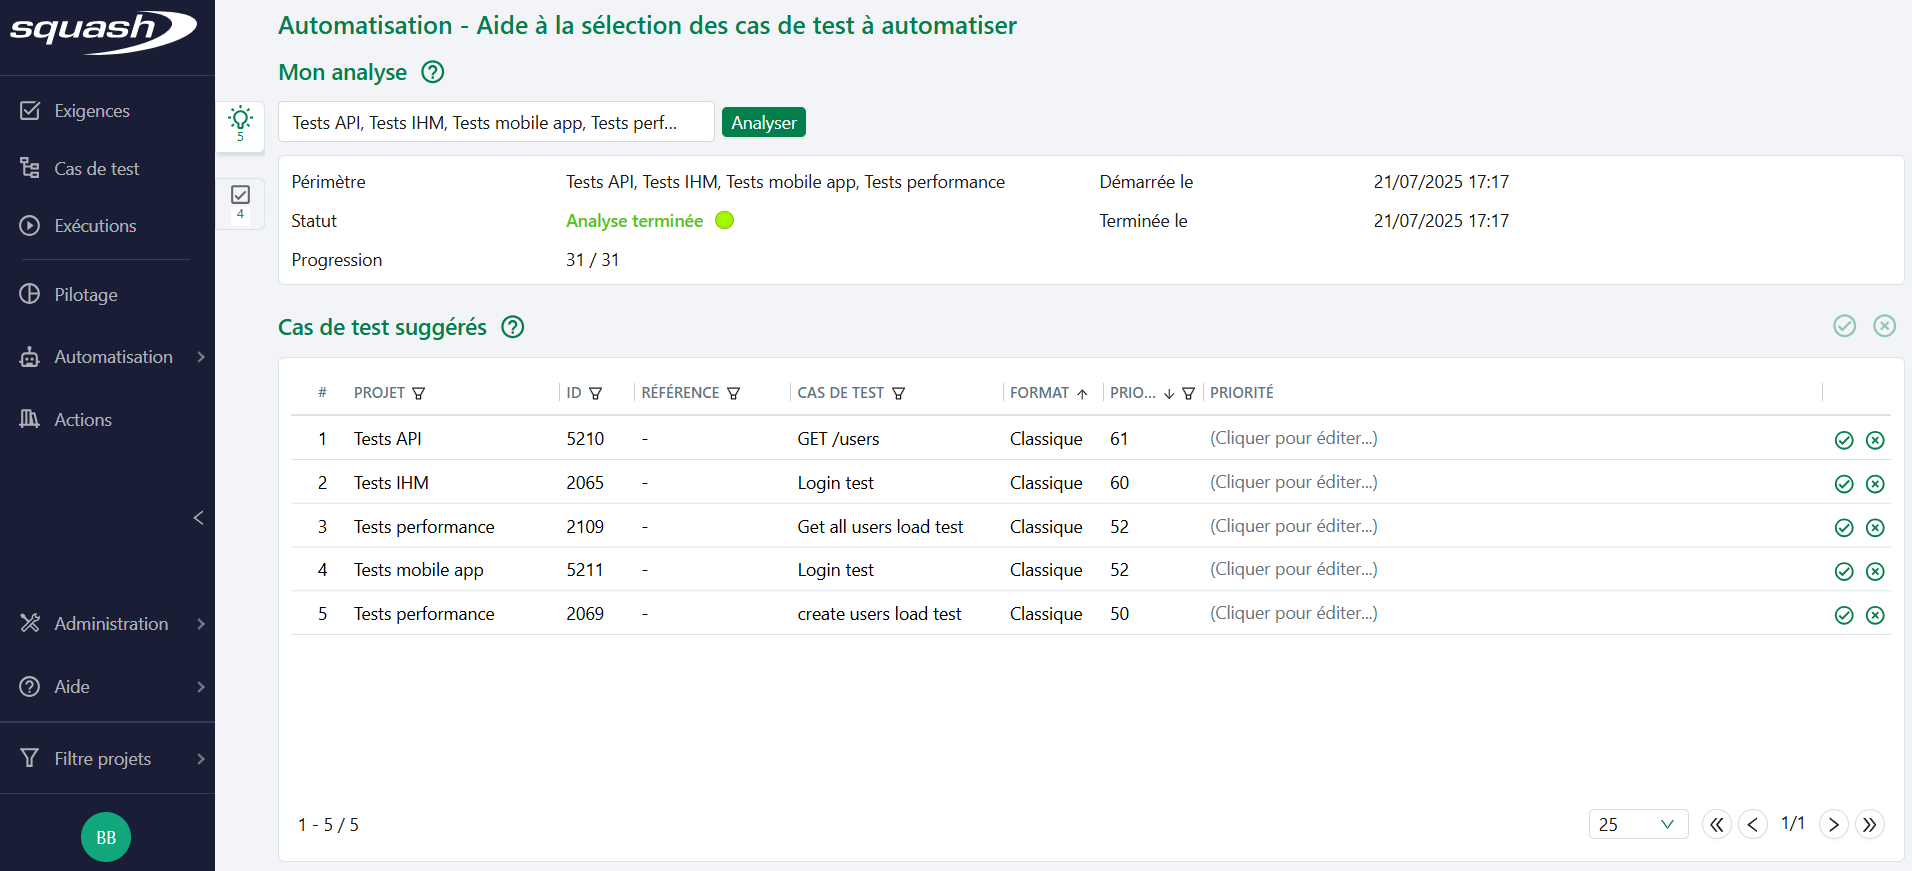Edit priority for create users load test row
This screenshot has height=871, width=1912.
(x=1294, y=613)
